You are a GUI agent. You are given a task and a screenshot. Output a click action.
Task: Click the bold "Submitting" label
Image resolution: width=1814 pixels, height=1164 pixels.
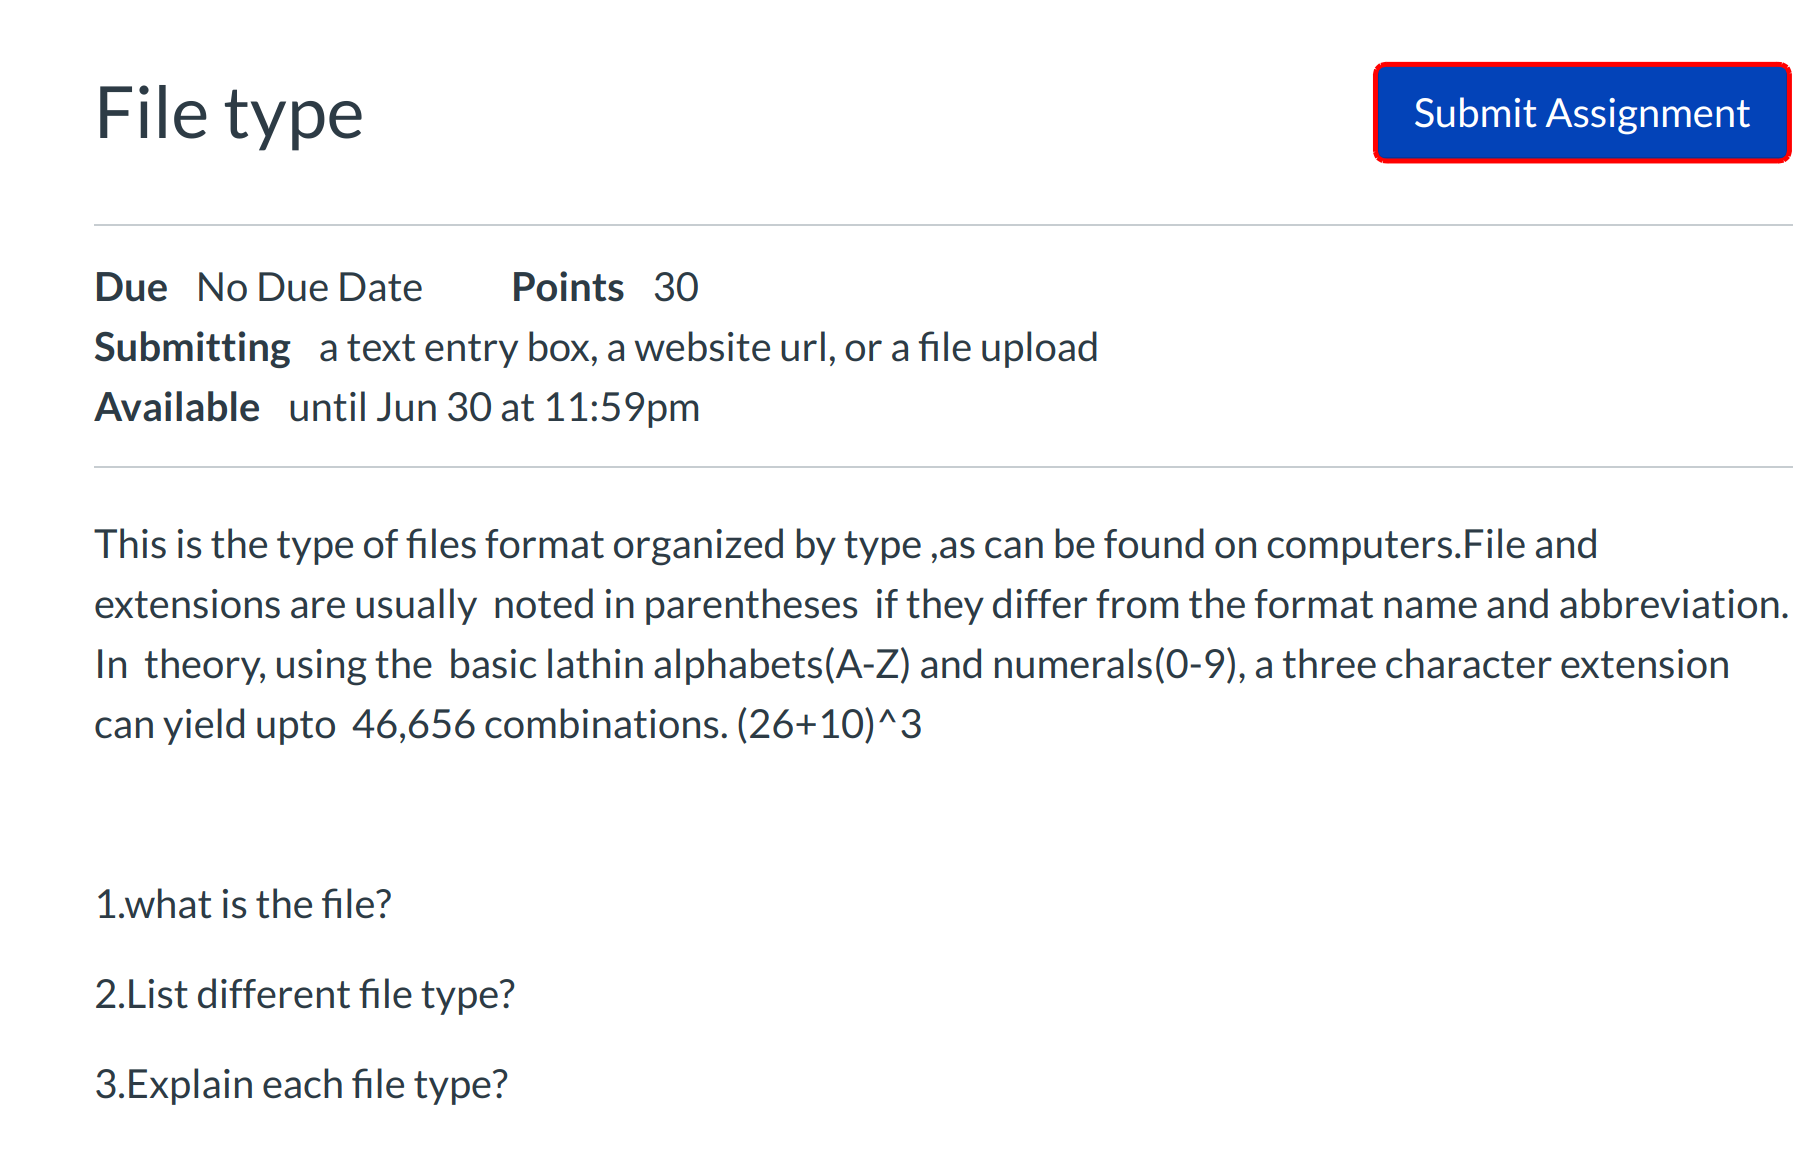click(x=192, y=348)
